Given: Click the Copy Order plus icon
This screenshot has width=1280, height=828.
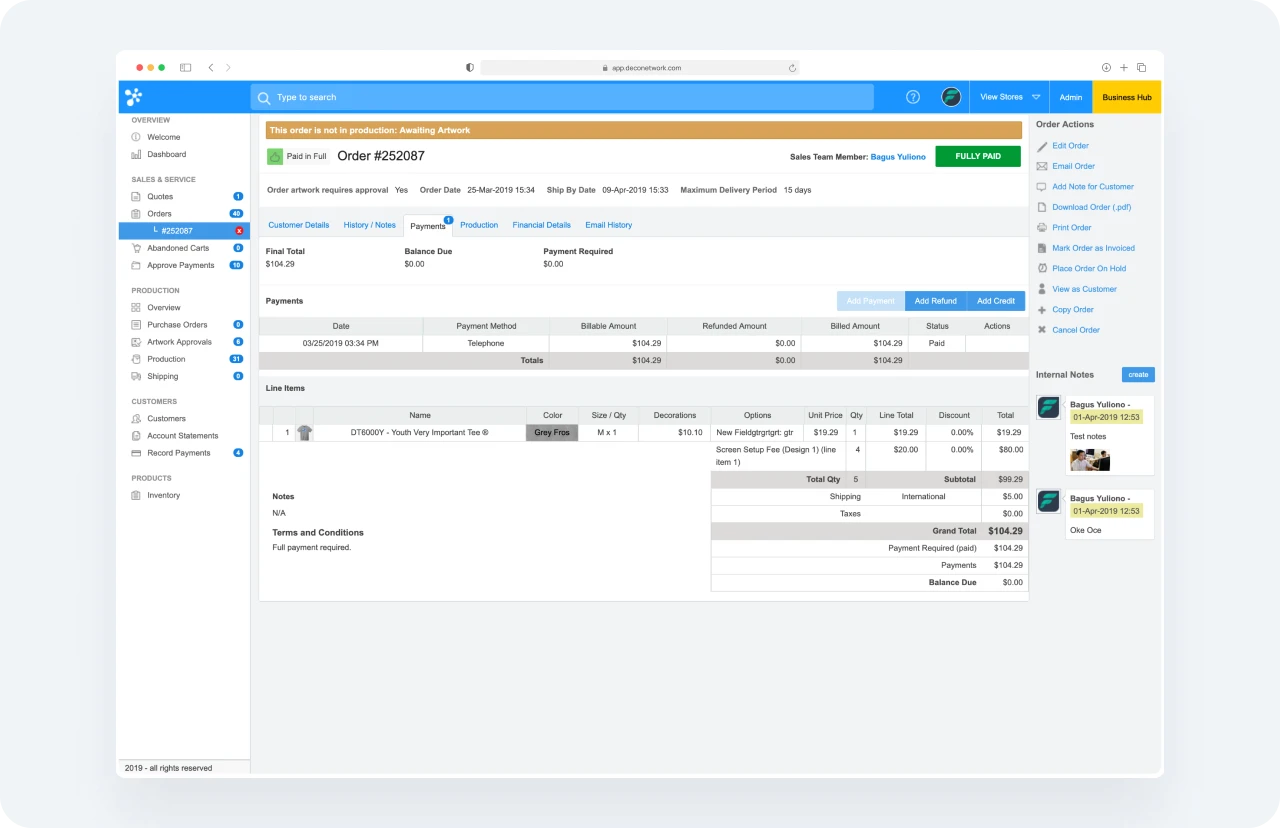Looking at the screenshot, I should (1042, 310).
